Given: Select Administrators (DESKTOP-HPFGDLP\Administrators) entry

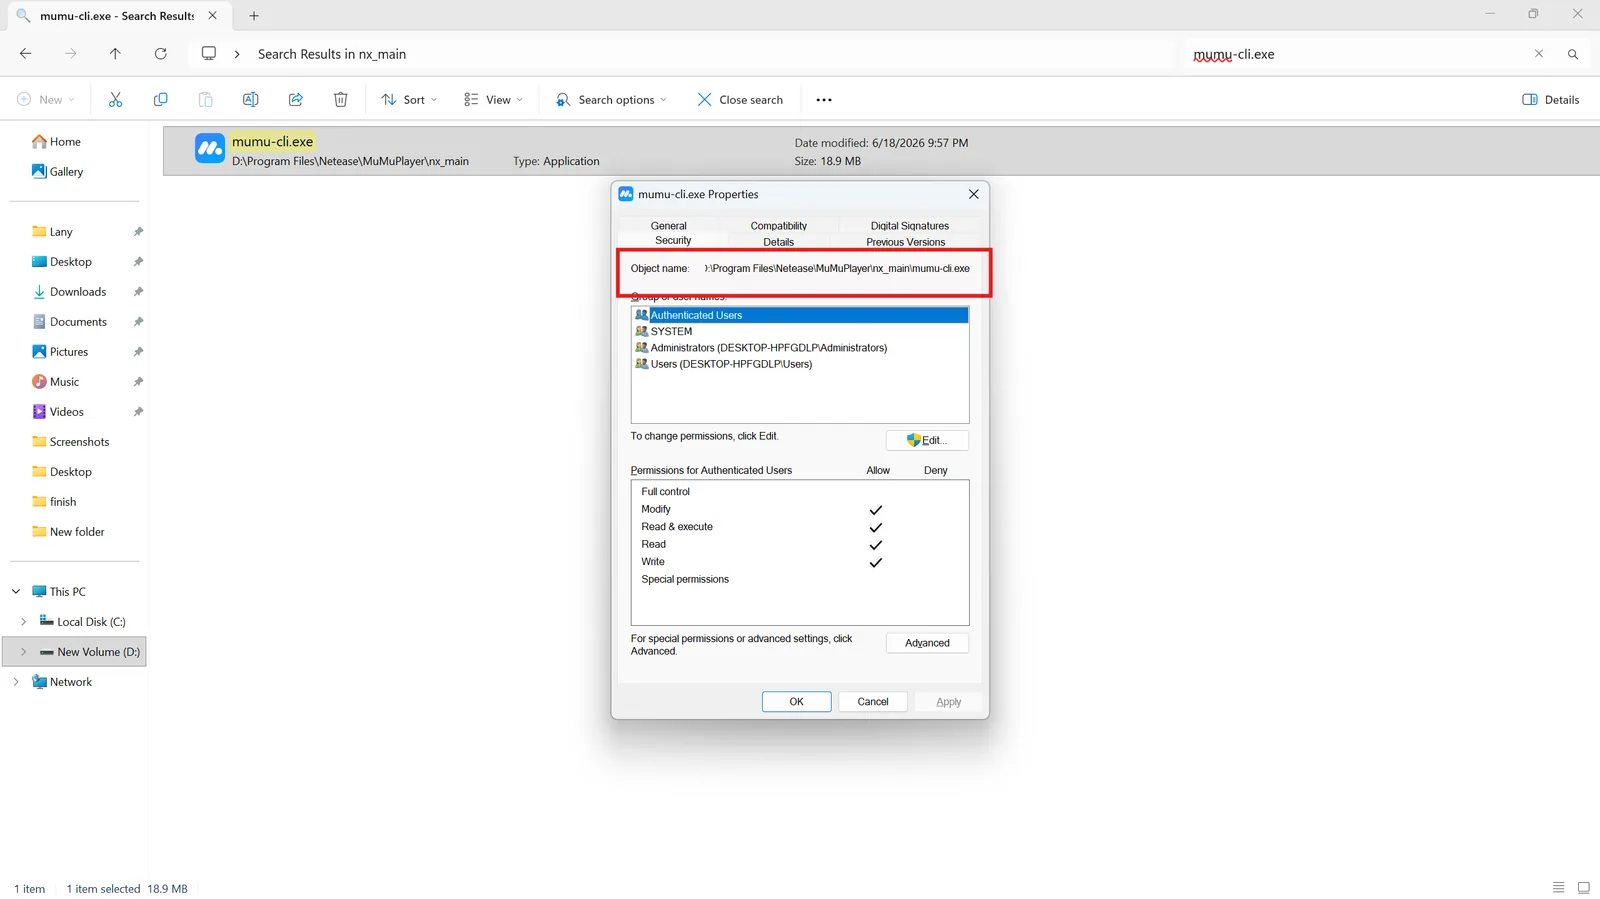Looking at the screenshot, I should click(800, 348).
